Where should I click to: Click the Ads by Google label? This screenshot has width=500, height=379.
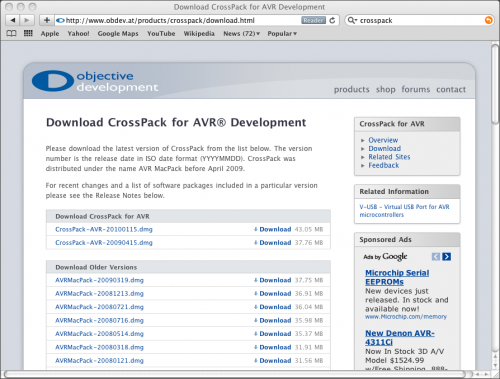385,257
